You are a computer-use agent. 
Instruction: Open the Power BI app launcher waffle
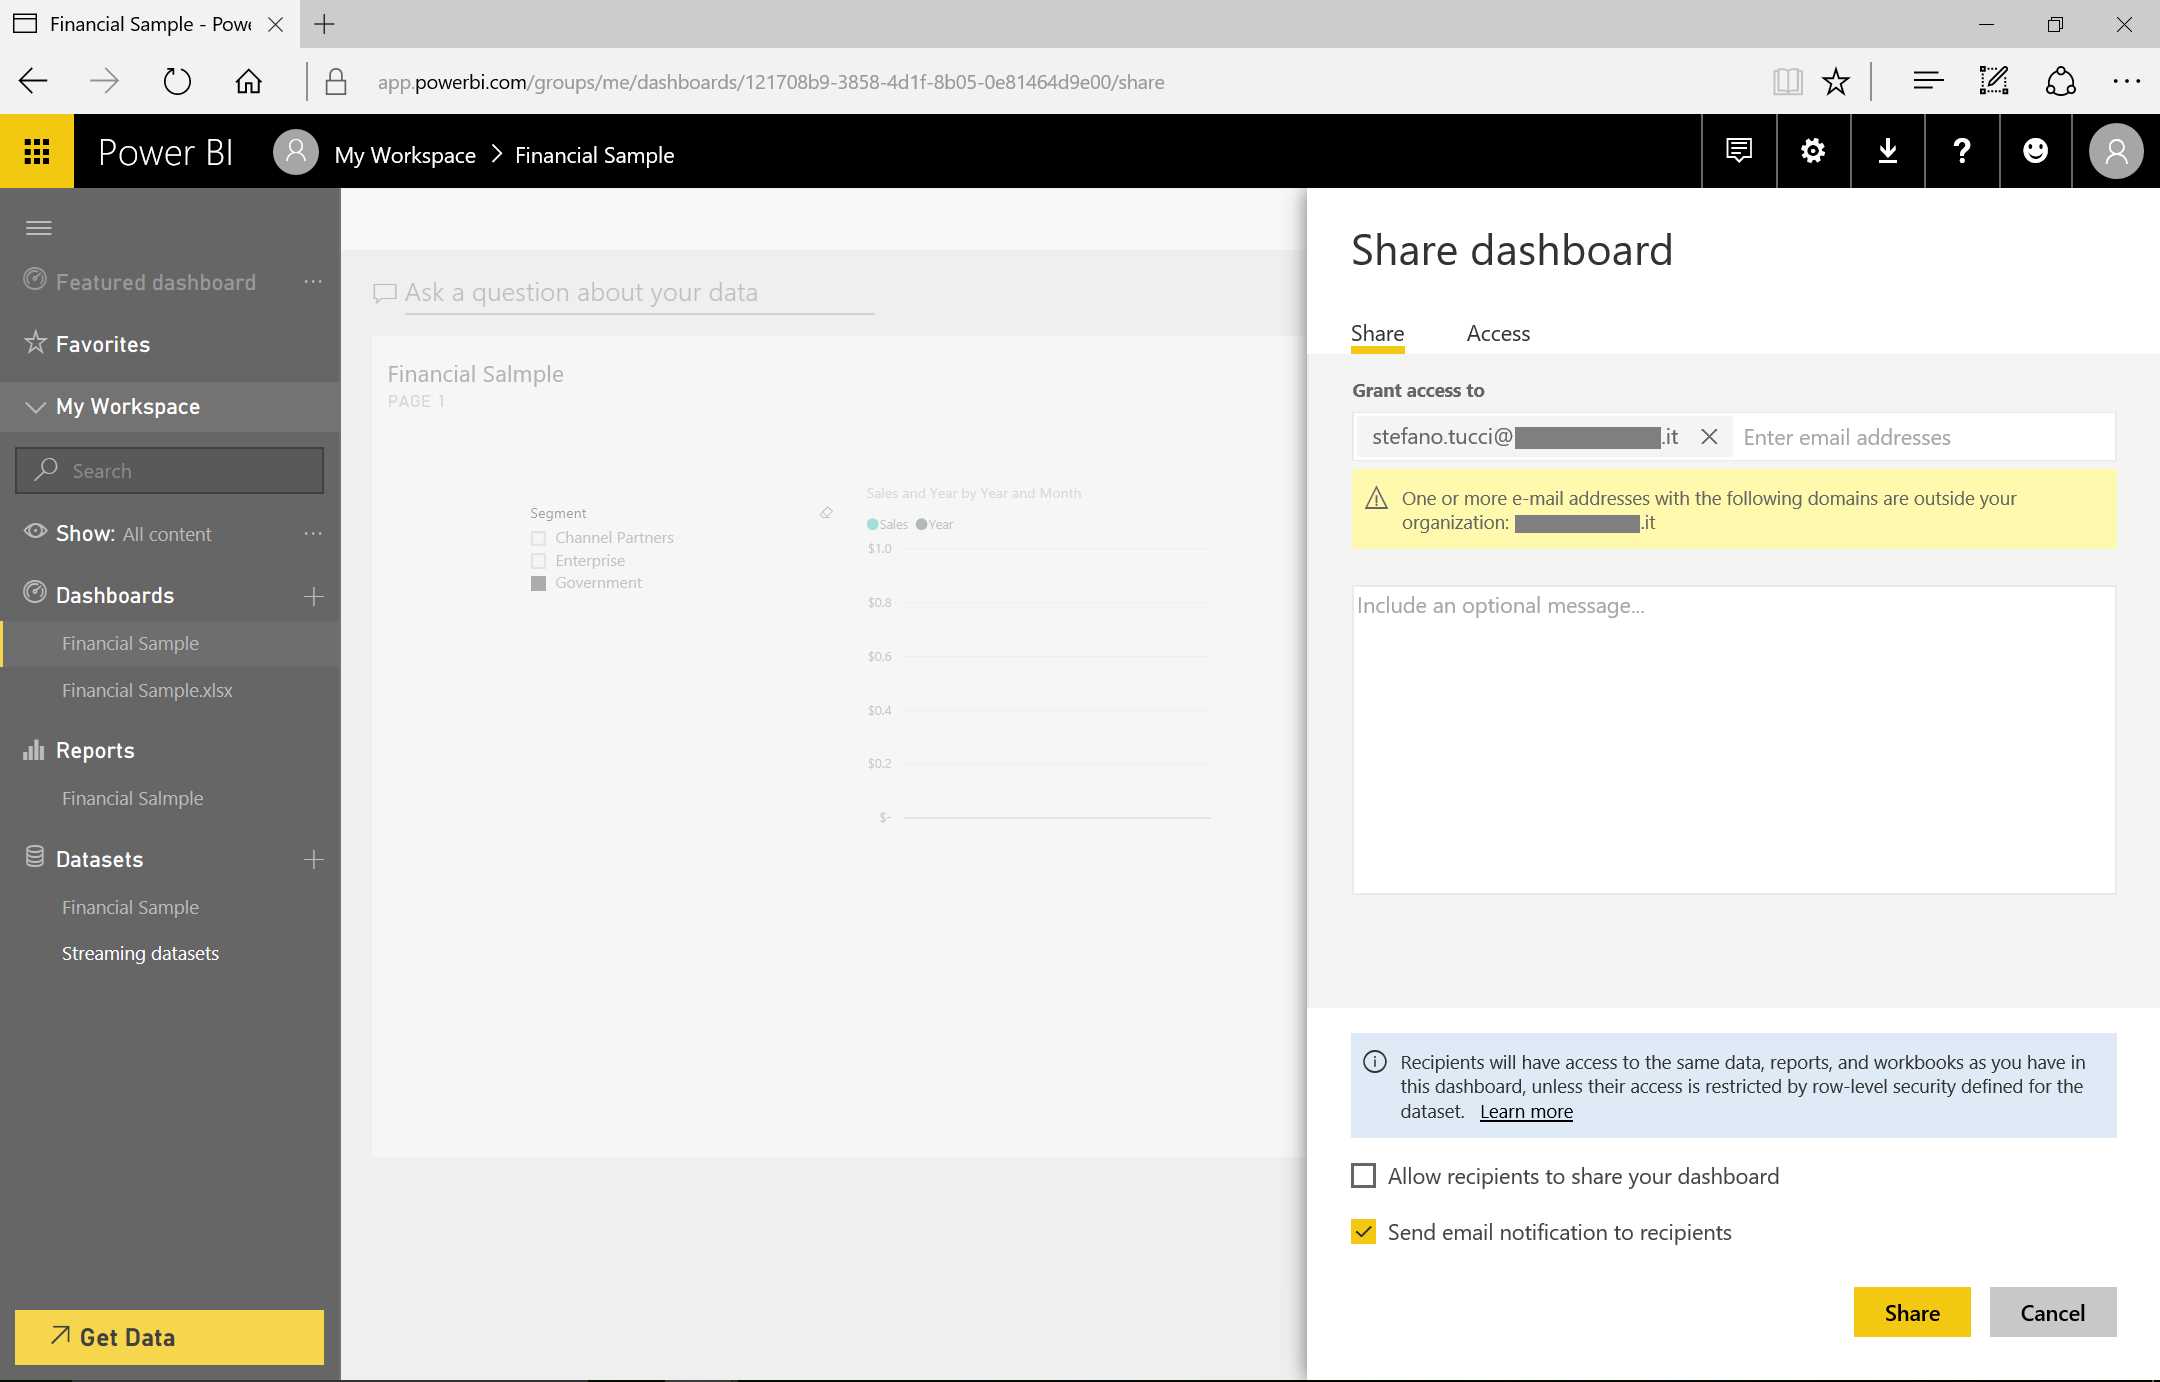click(37, 151)
